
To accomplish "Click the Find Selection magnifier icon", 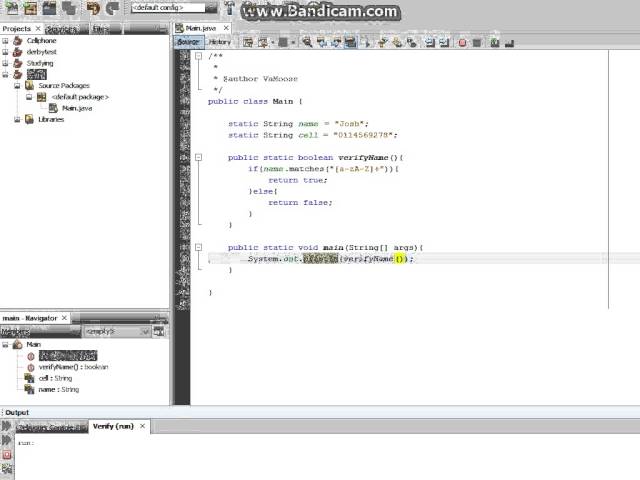I will [x=307, y=42].
